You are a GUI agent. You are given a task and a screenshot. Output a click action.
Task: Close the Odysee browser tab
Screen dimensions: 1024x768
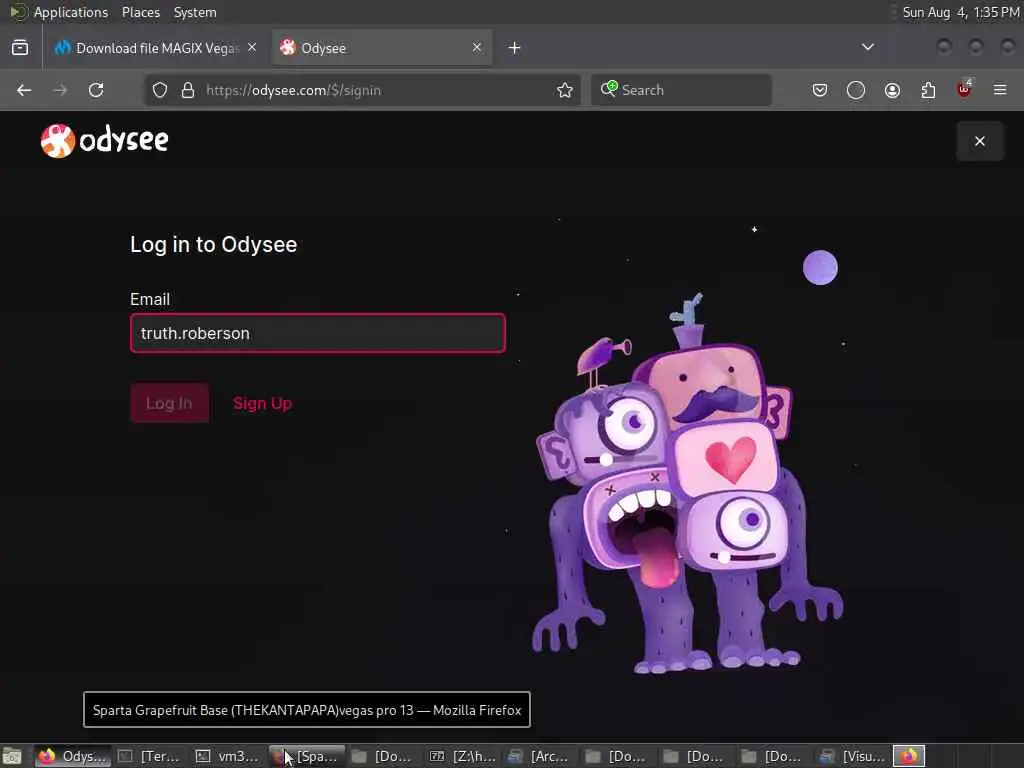click(x=477, y=47)
